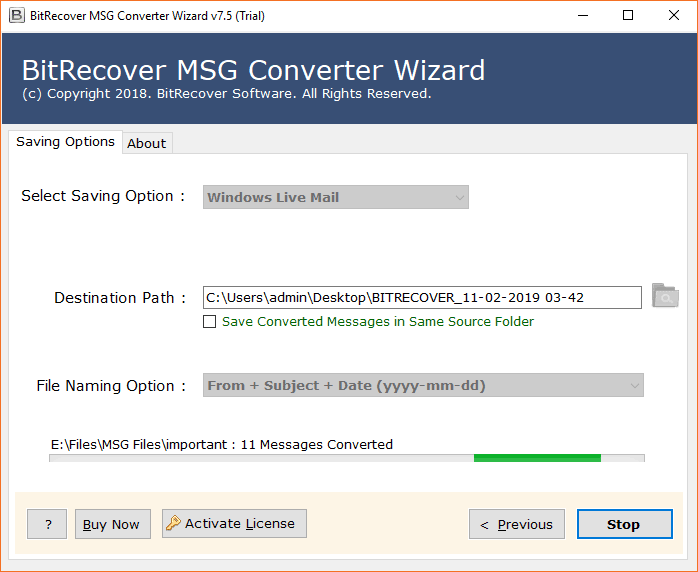Click the '11 Messages Converted' status text

tap(317, 445)
